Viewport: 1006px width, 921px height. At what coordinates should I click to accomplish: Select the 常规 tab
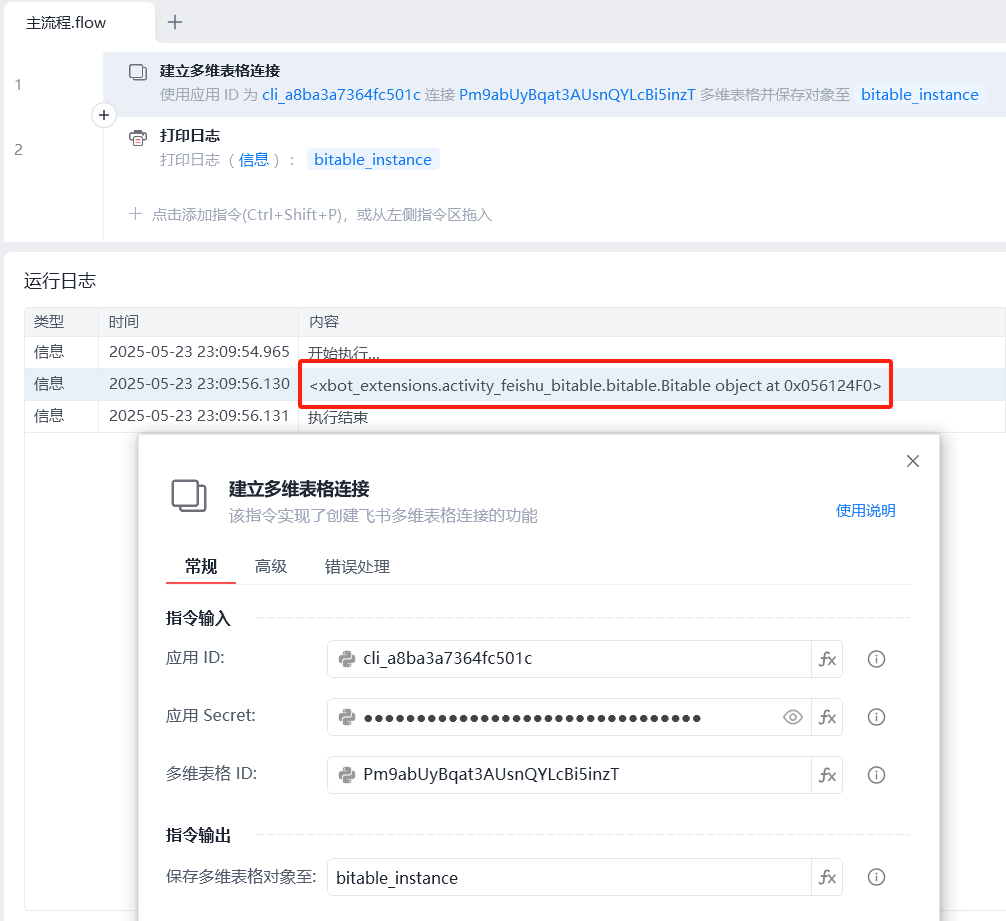coord(200,566)
